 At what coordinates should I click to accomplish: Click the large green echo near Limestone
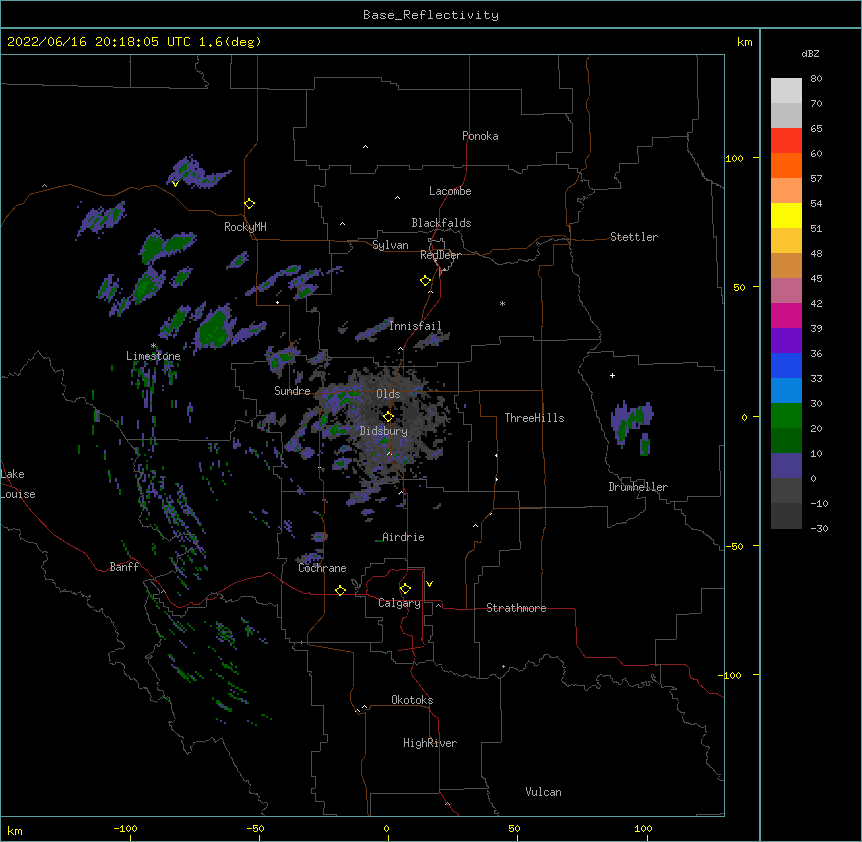[x=213, y=329]
